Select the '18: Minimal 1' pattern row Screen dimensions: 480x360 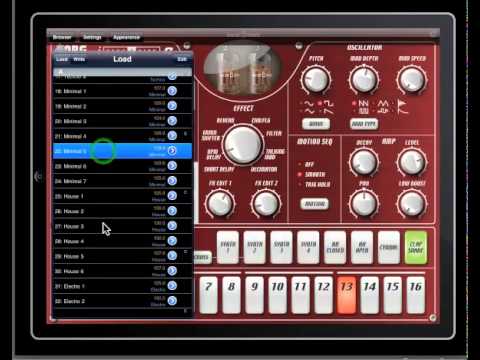point(122,91)
